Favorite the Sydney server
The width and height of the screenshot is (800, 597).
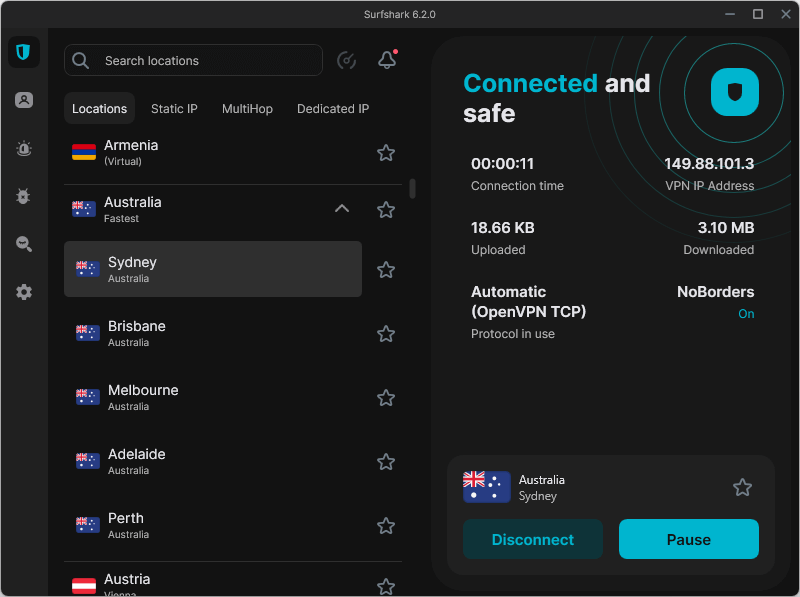coord(385,269)
